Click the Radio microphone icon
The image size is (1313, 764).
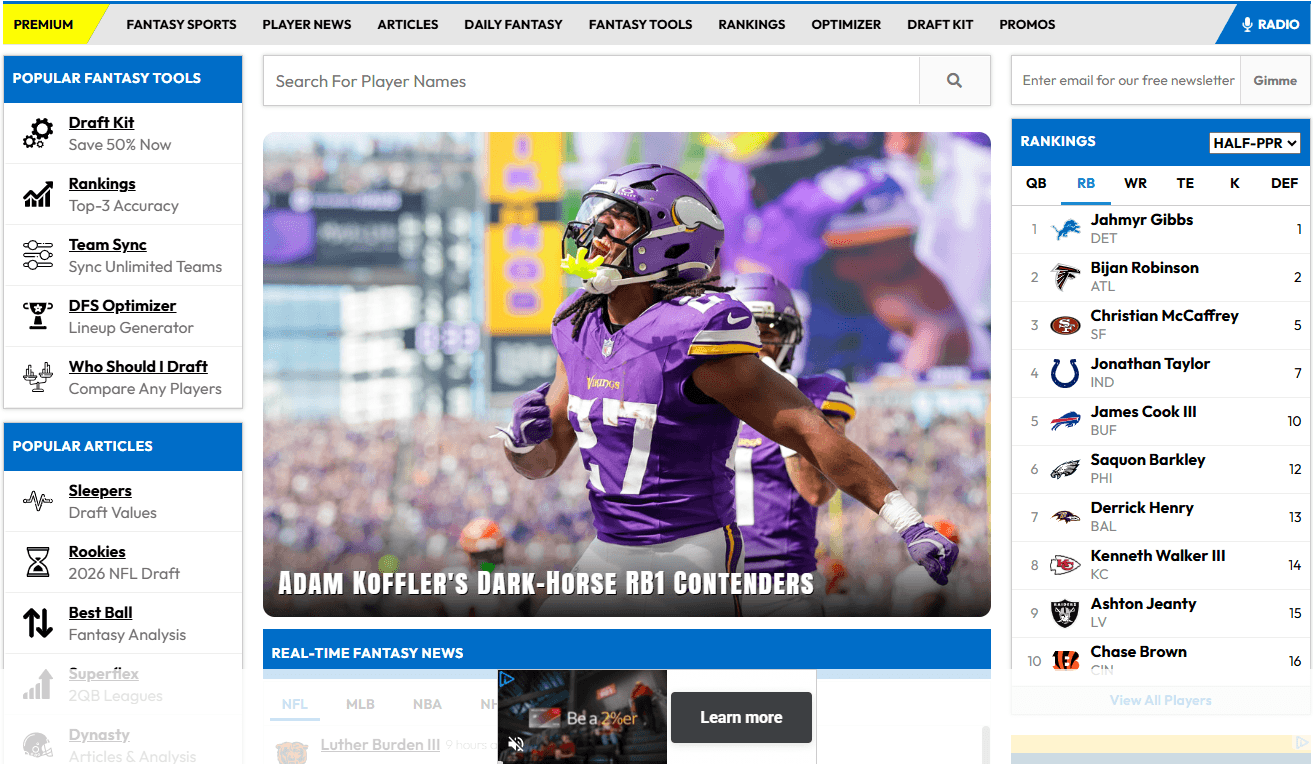pyautogui.click(x=1247, y=24)
